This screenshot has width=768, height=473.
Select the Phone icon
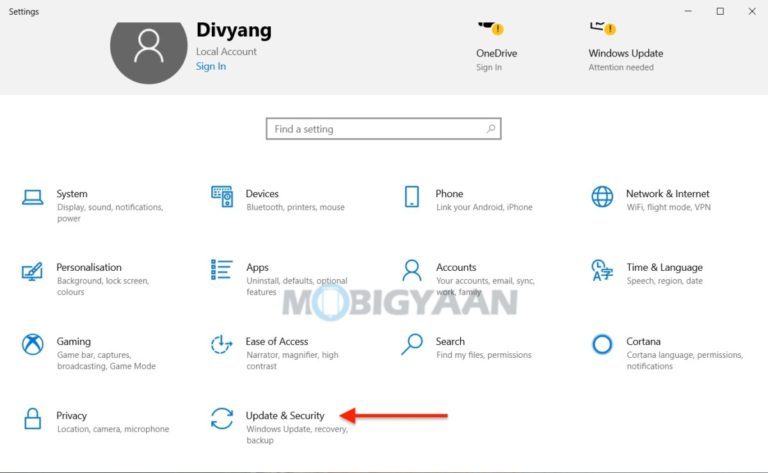(411, 197)
